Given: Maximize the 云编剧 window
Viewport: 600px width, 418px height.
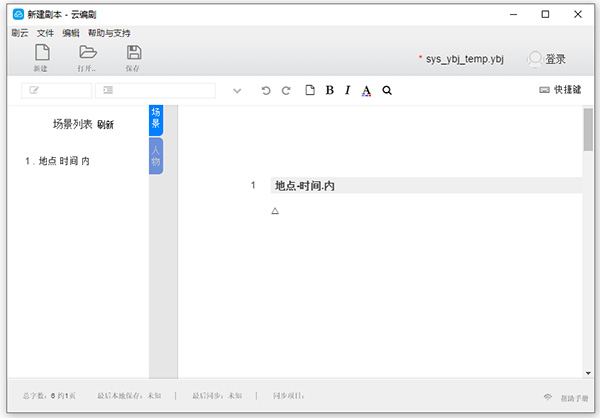Looking at the screenshot, I should click(545, 15).
